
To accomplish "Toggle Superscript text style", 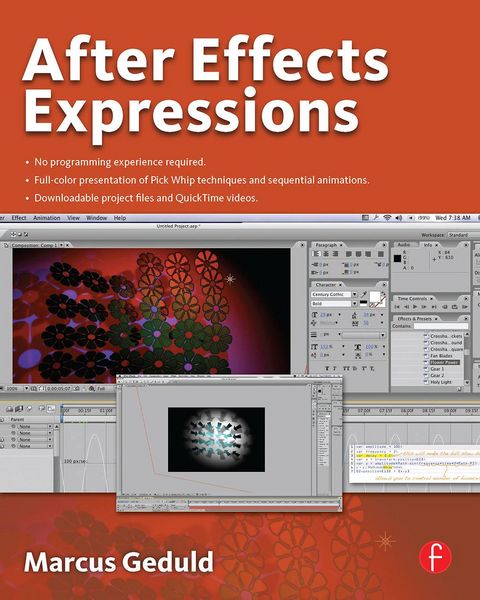I will pyautogui.click(x=363, y=368).
